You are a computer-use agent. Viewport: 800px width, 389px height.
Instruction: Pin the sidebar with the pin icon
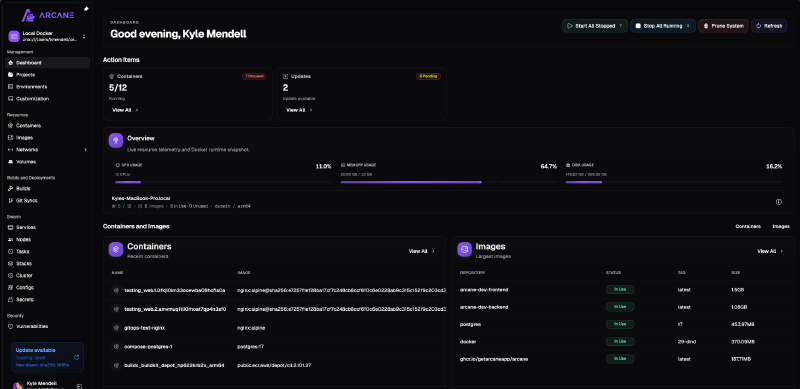point(86,9)
